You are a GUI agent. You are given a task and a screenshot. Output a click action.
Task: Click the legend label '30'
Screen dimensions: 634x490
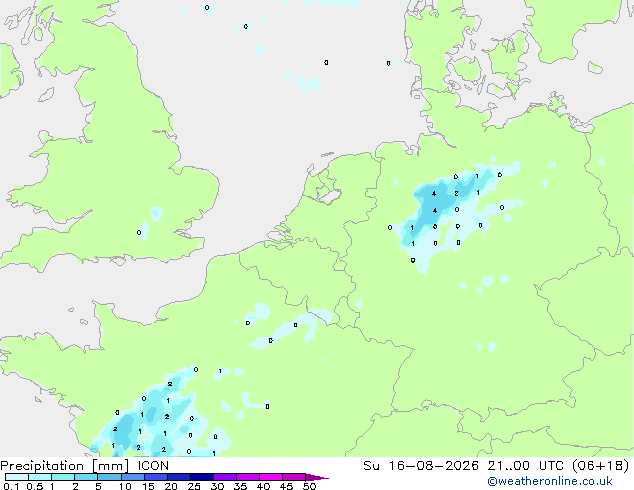217,486
